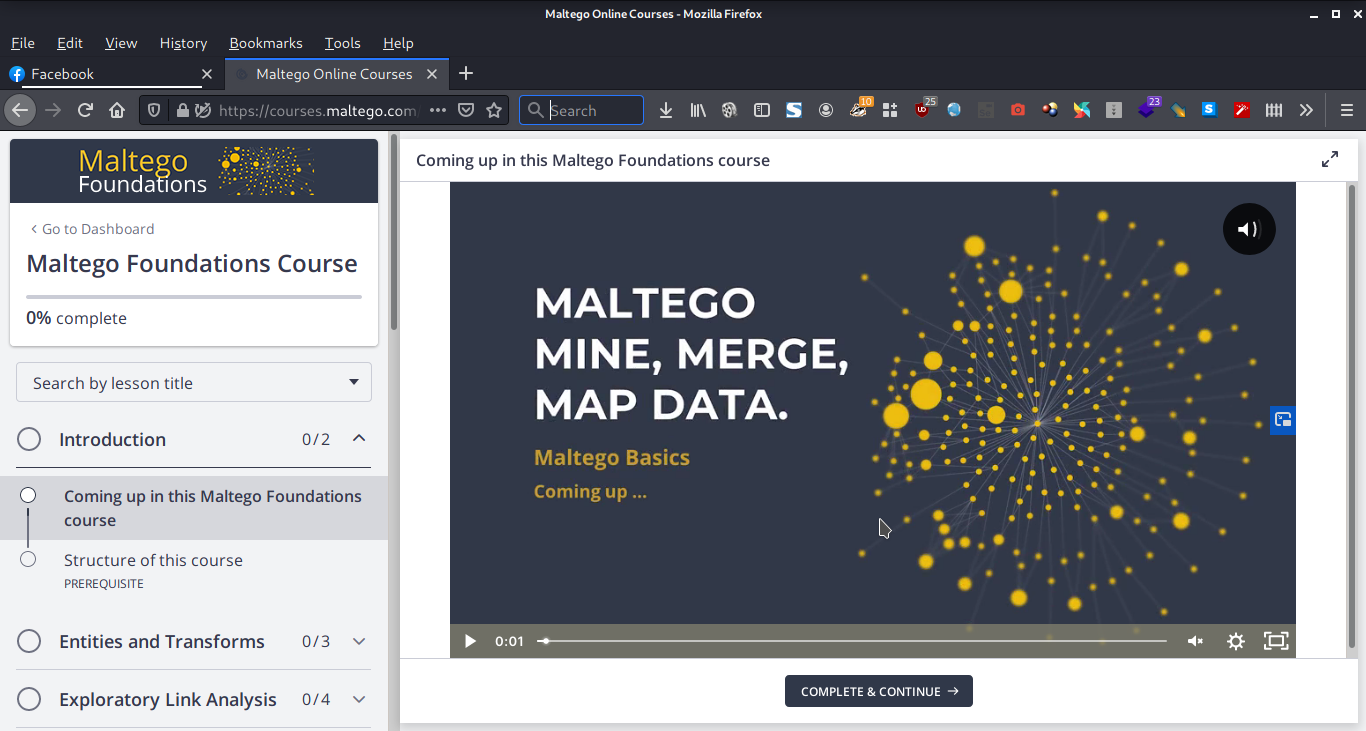
Task: Show more toolbar items overflow chevron
Action: [x=1306, y=110]
